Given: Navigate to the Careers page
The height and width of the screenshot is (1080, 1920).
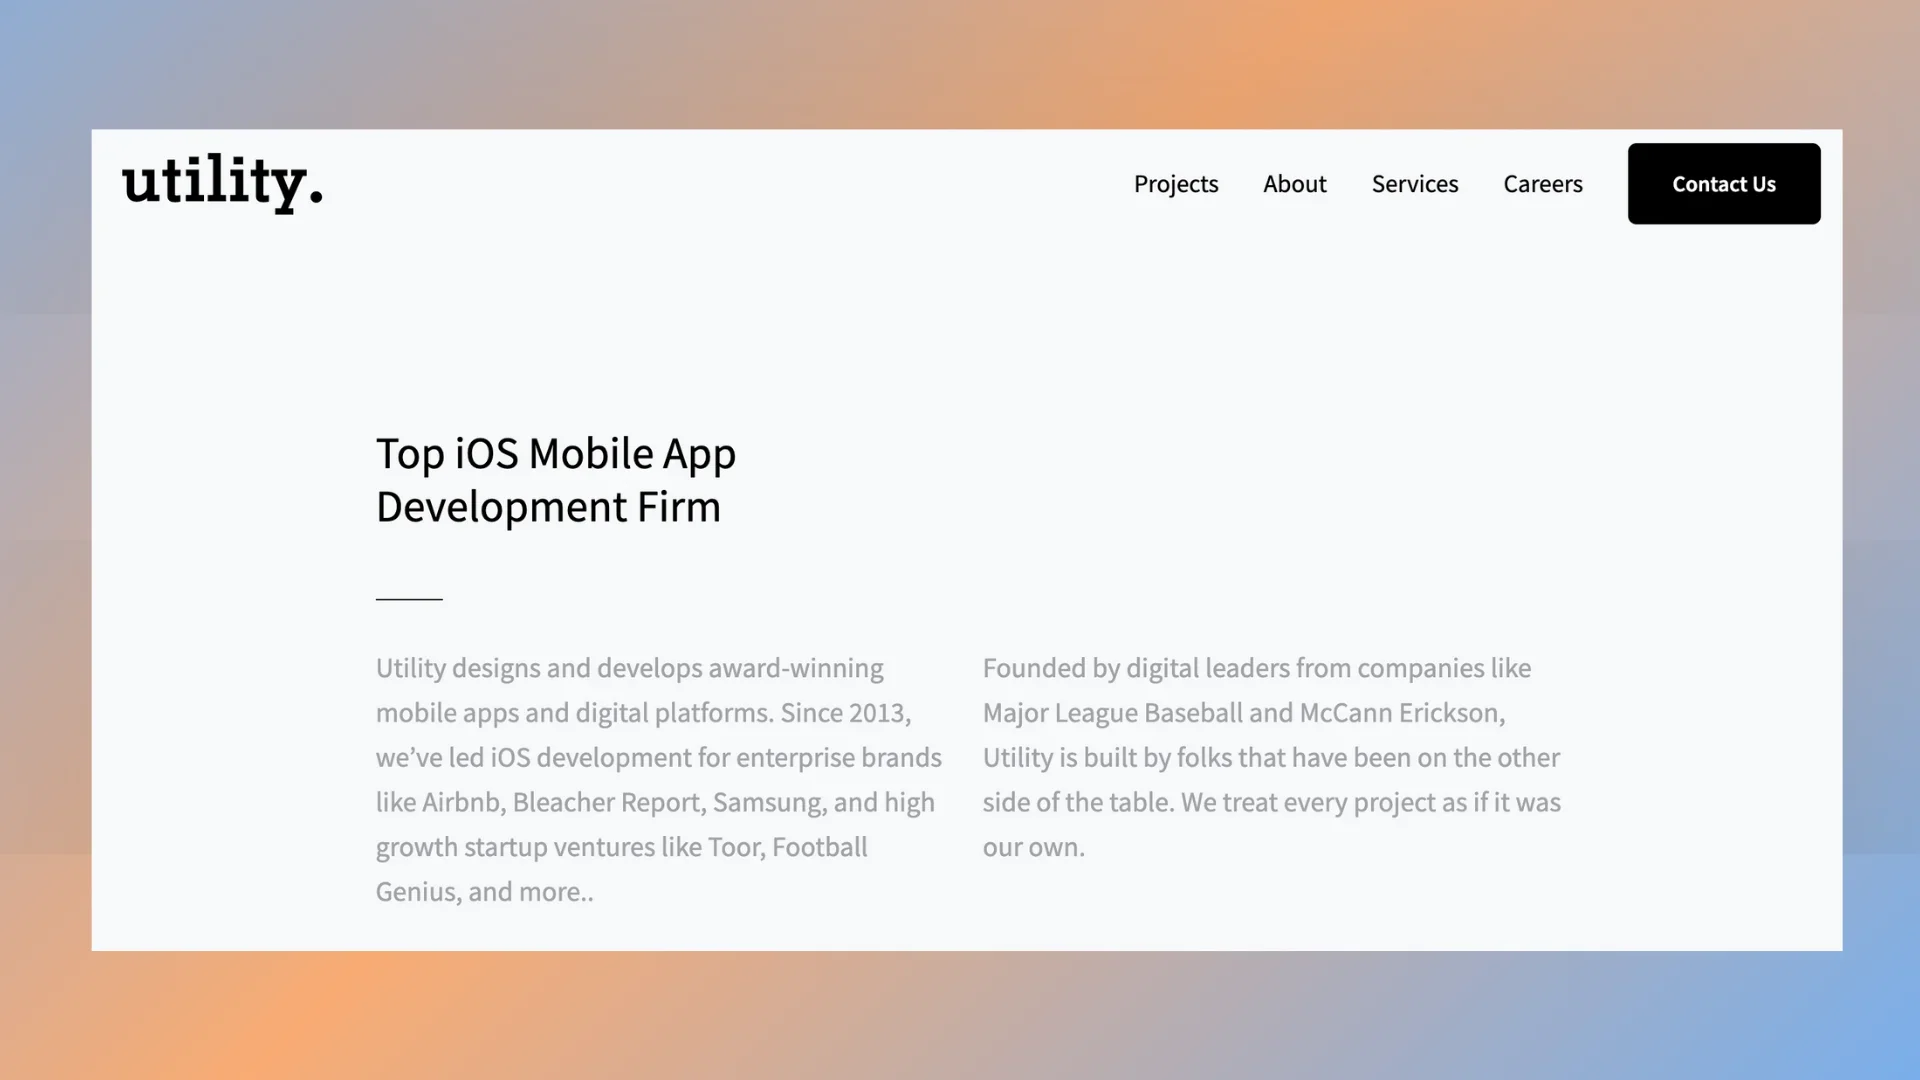Looking at the screenshot, I should pyautogui.click(x=1542, y=184).
